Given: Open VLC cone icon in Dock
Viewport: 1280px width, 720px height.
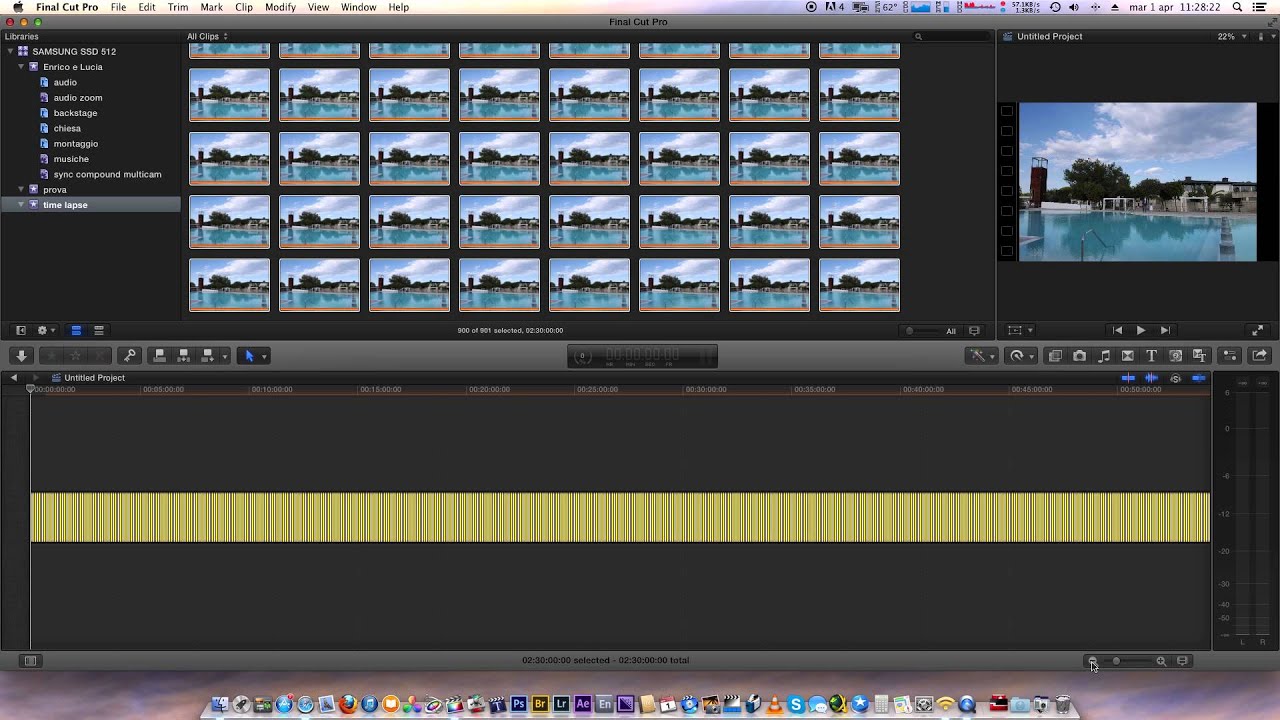Looking at the screenshot, I should pyautogui.click(x=774, y=704).
